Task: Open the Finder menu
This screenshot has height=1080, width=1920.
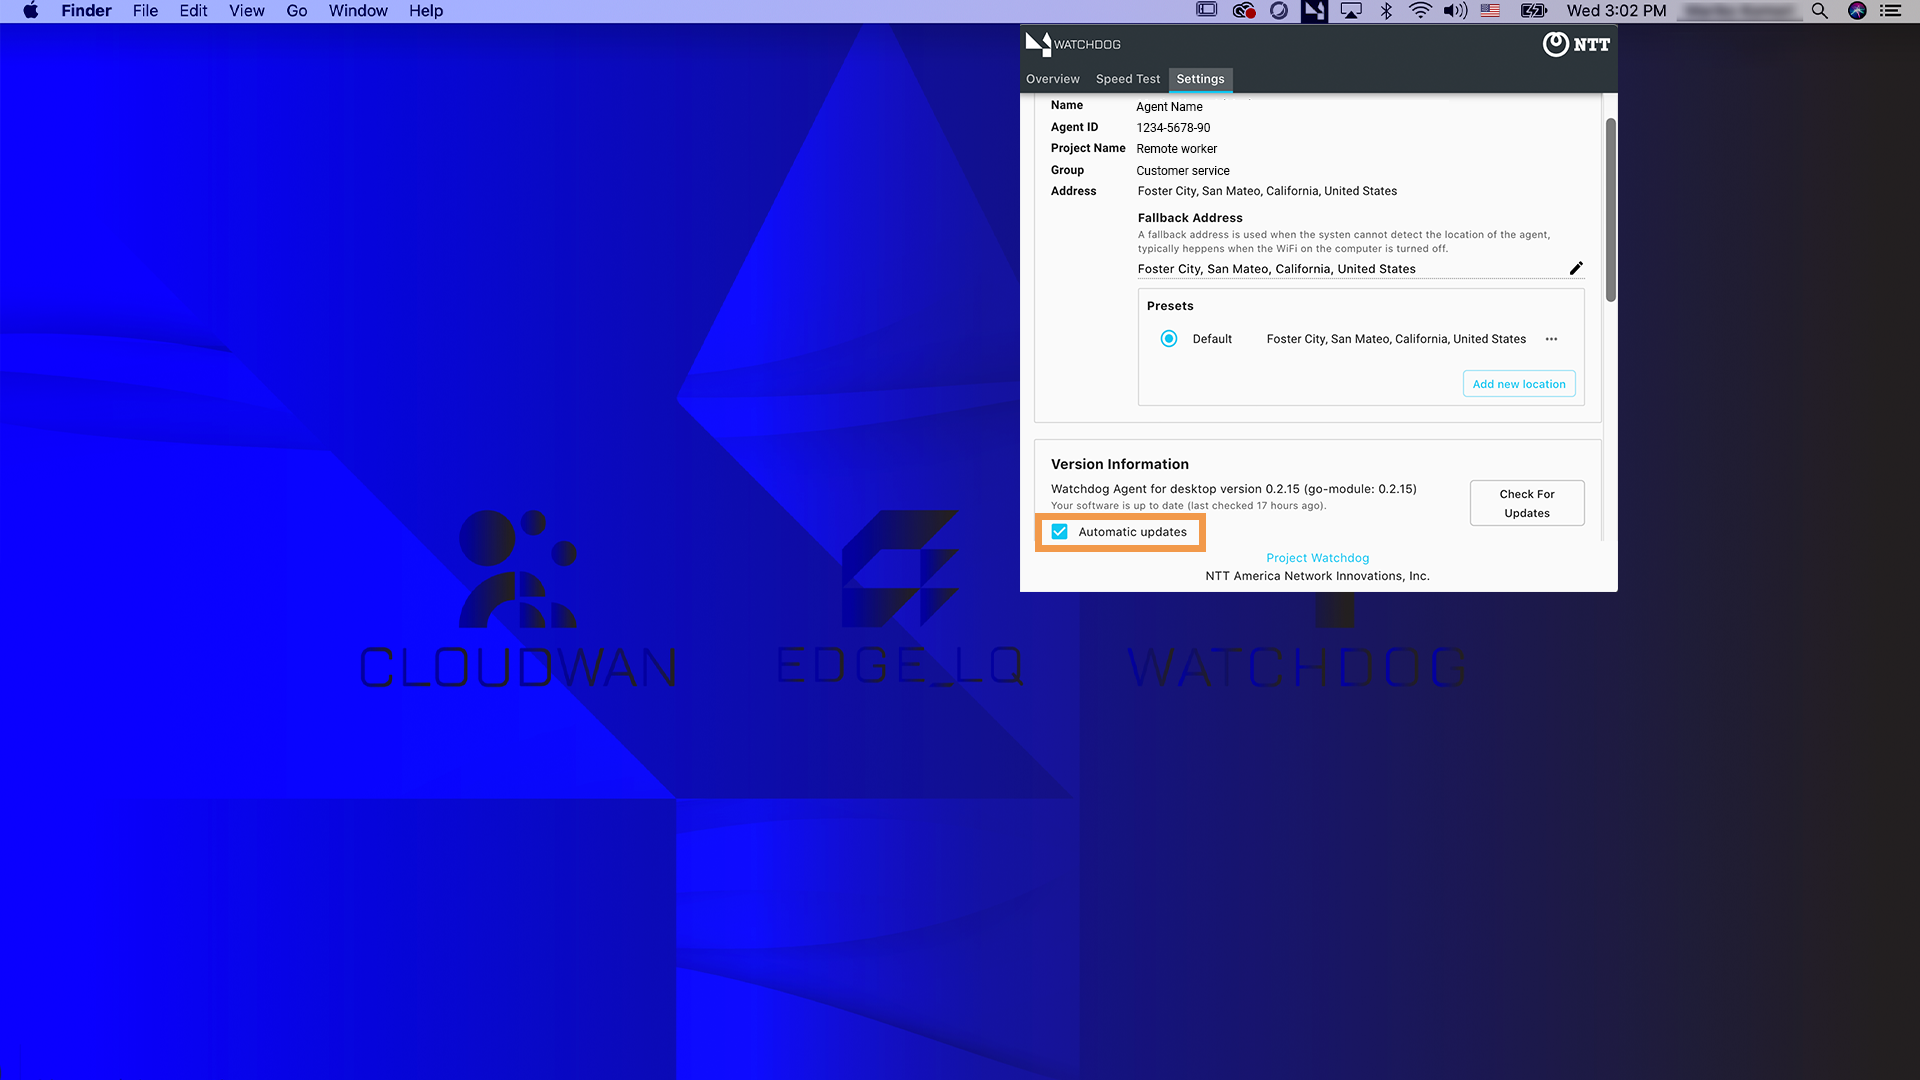Action: pyautogui.click(x=86, y=11)
